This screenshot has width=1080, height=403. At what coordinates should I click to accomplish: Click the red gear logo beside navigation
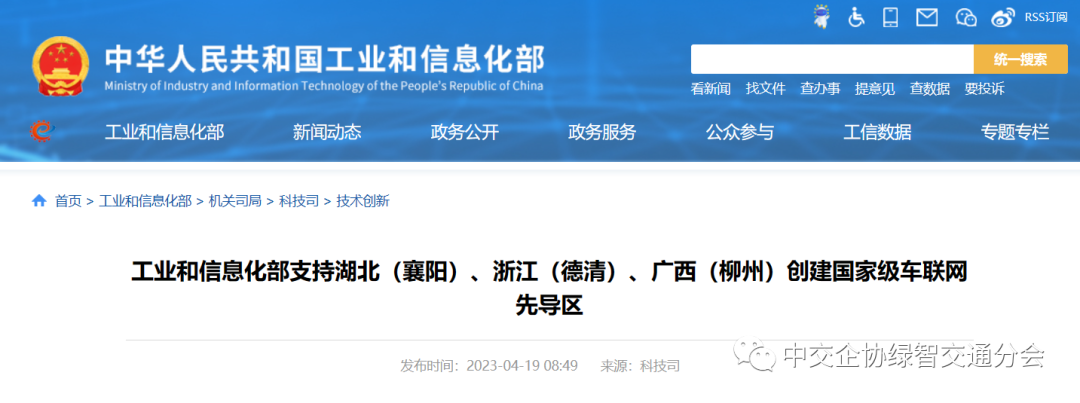[x=41, y=130]
